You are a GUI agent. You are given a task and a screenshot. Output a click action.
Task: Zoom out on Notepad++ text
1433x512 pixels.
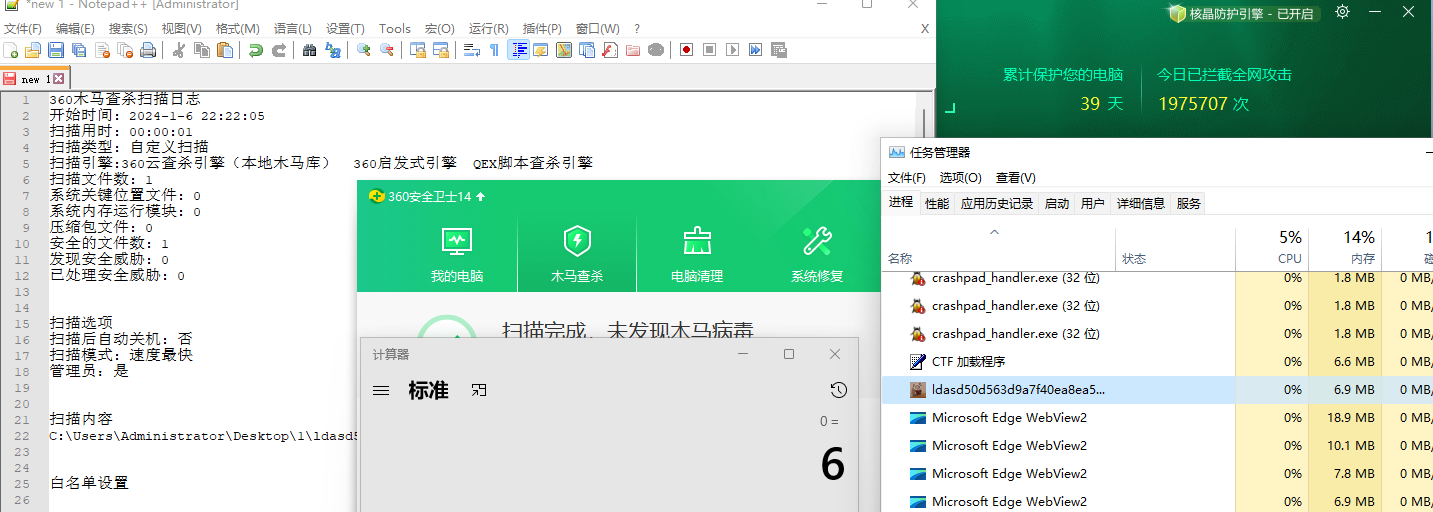(386, 50)
